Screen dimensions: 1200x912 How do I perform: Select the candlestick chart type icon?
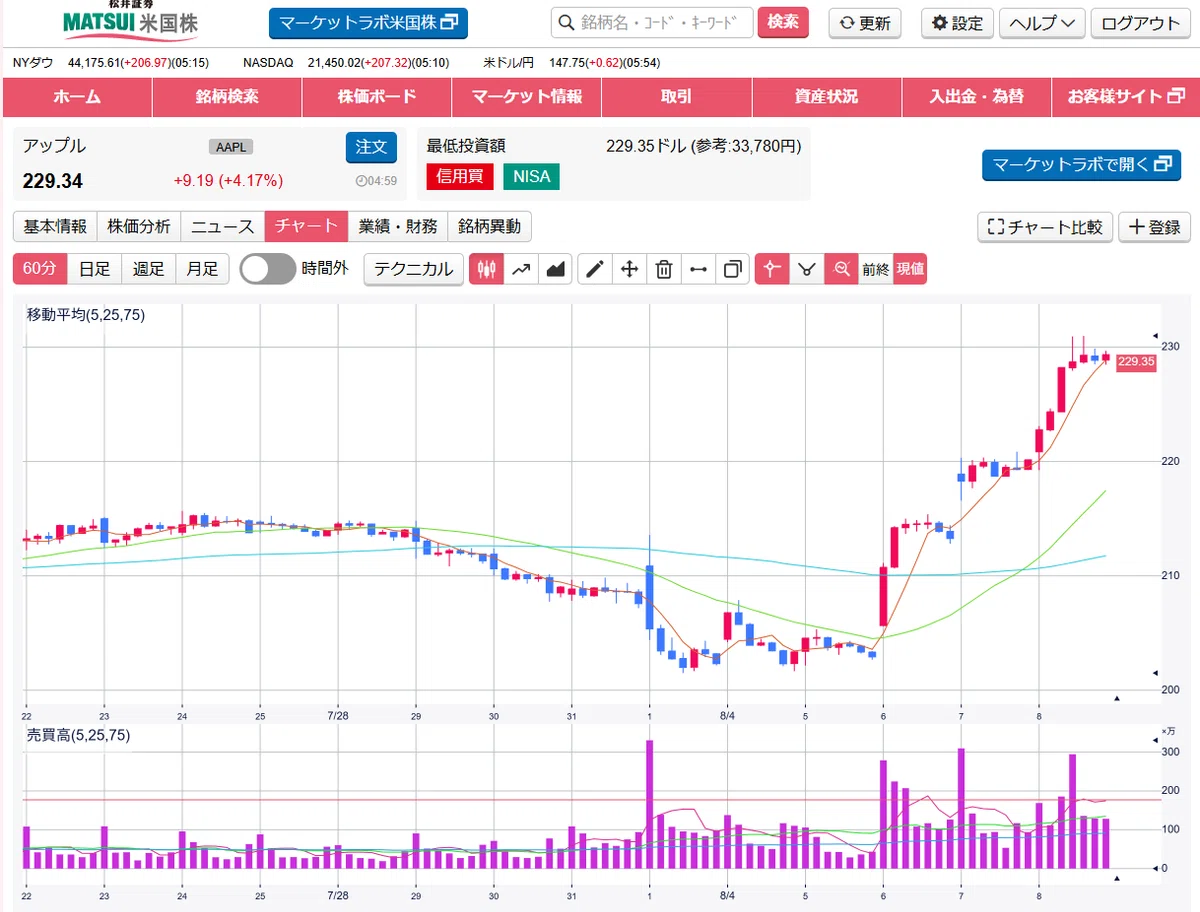tap(487, 269)
